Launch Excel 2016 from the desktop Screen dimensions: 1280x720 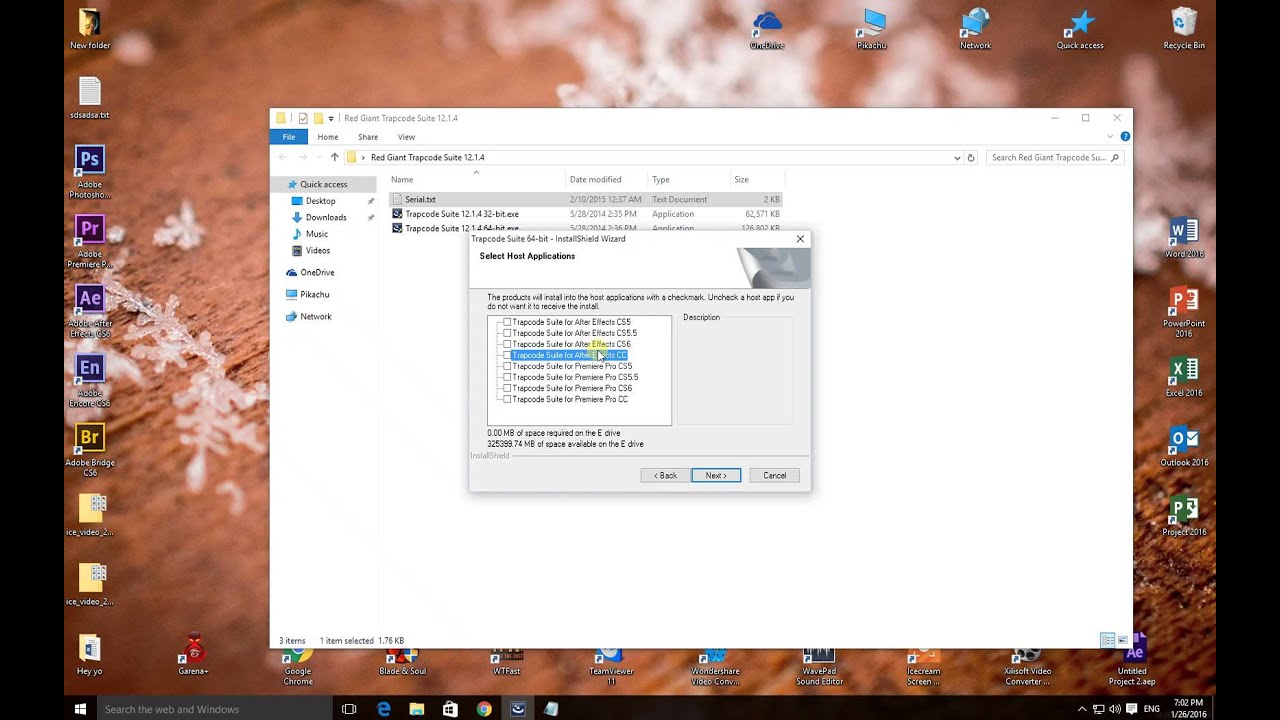[x=1184, y=377]
